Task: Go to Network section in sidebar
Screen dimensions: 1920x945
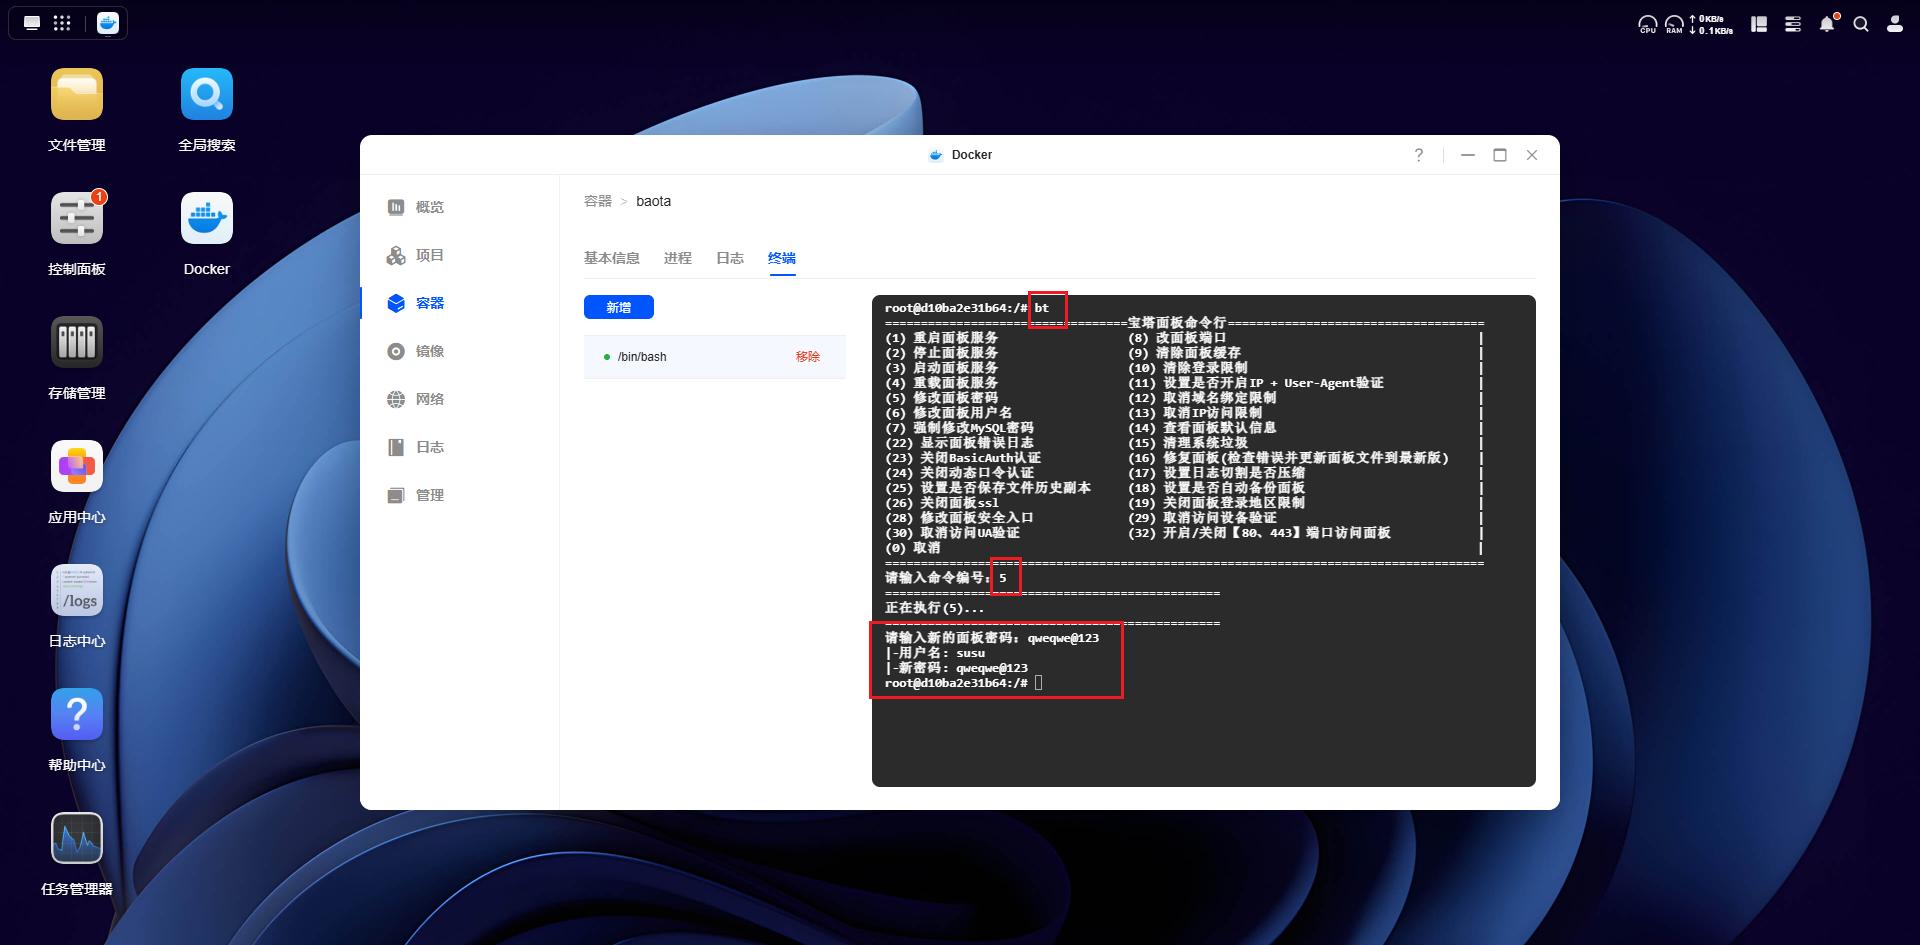Action: pos(429,399)
